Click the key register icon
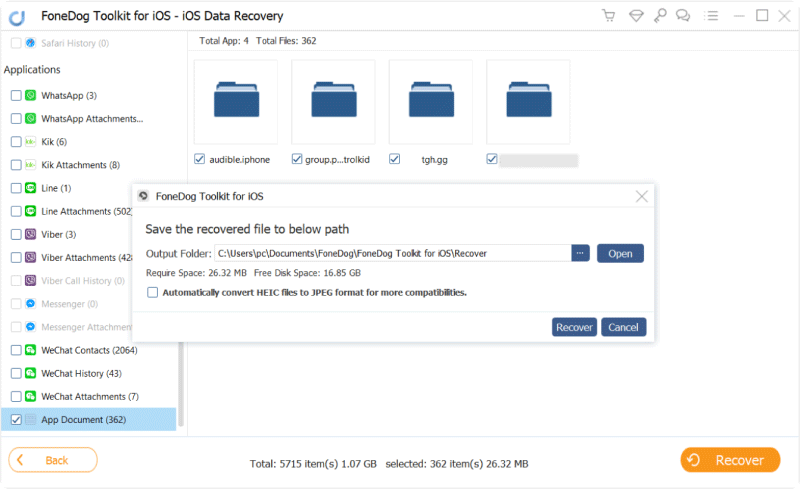The height and width of the screenshot is (490, 800). [660, 16]
